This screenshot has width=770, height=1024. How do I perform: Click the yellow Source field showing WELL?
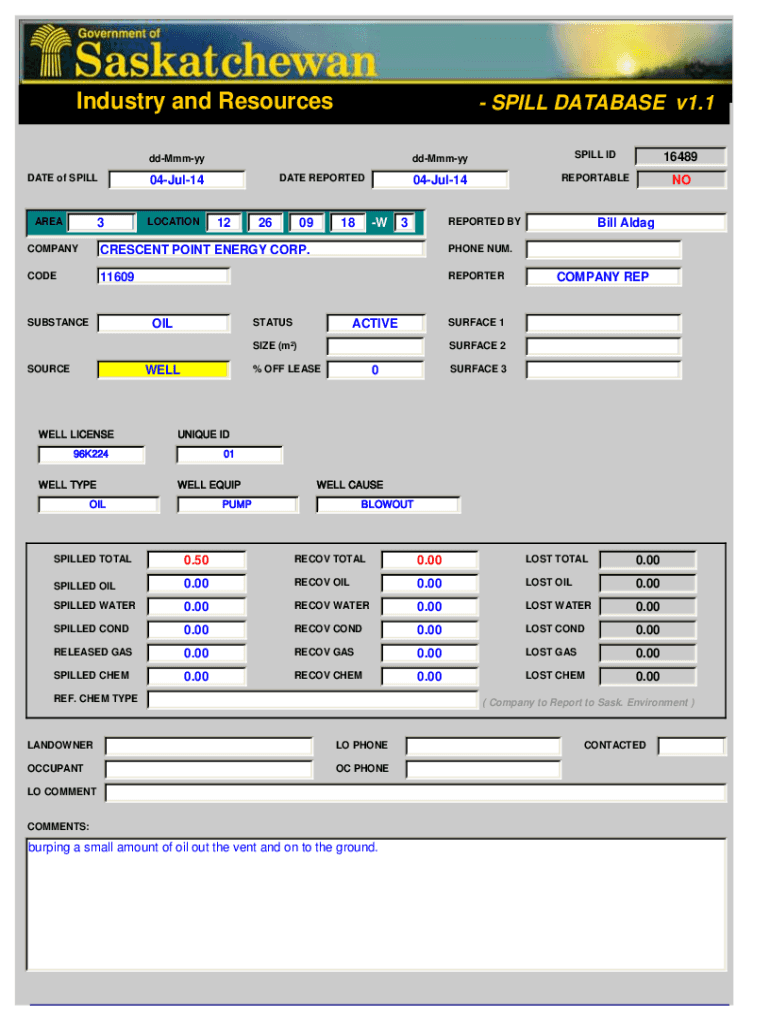click(x=162, y=370)
